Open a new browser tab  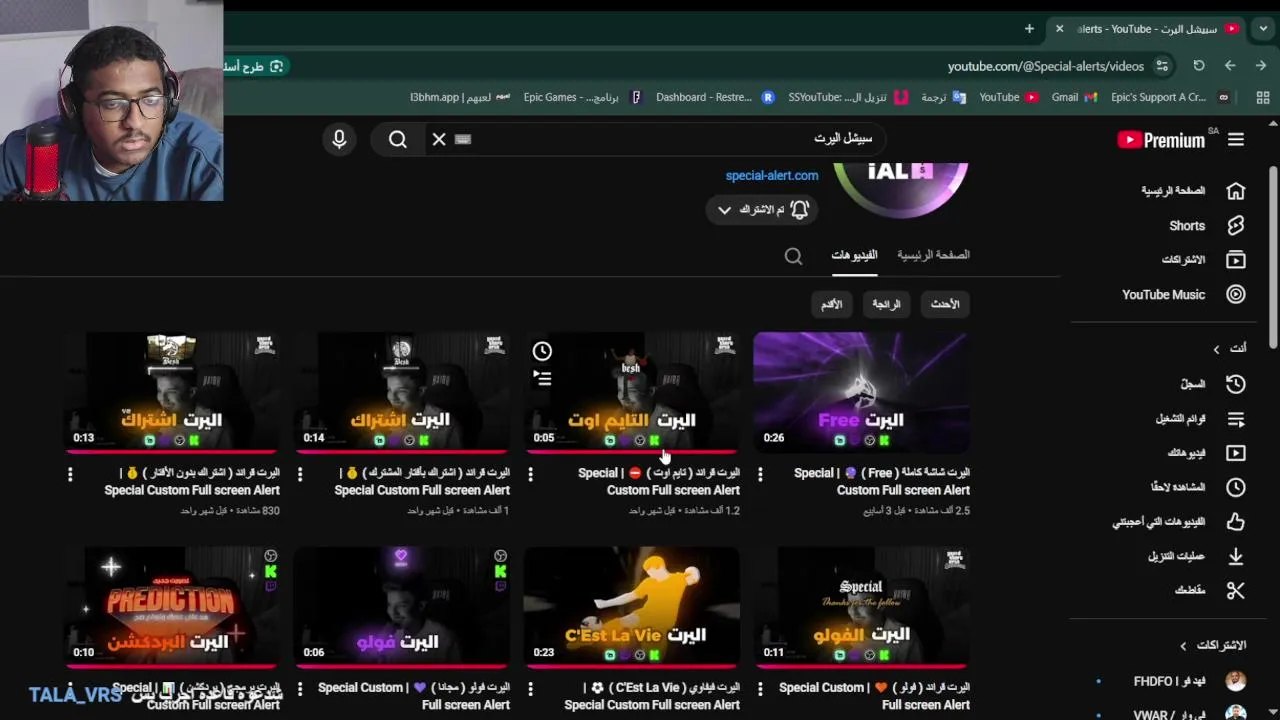1029,29
